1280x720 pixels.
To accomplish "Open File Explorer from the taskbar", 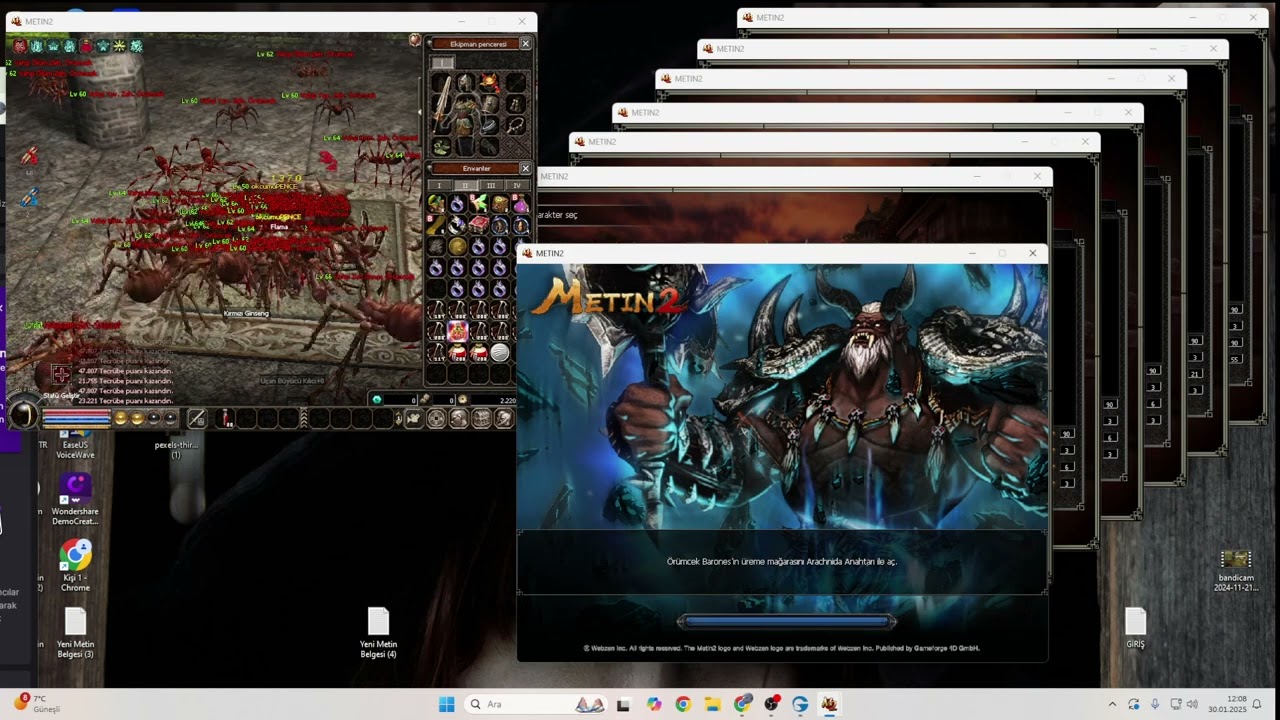I will [x=712, y=704].
